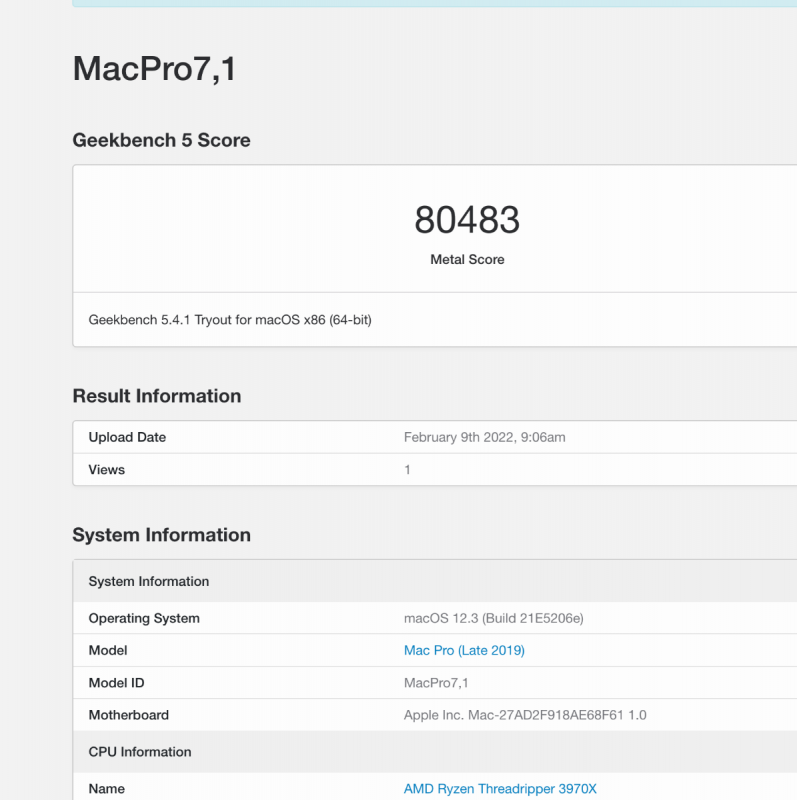Click the Result Information heading
Image resolution: width=797 pixels, height=800 pixels.
157,396
